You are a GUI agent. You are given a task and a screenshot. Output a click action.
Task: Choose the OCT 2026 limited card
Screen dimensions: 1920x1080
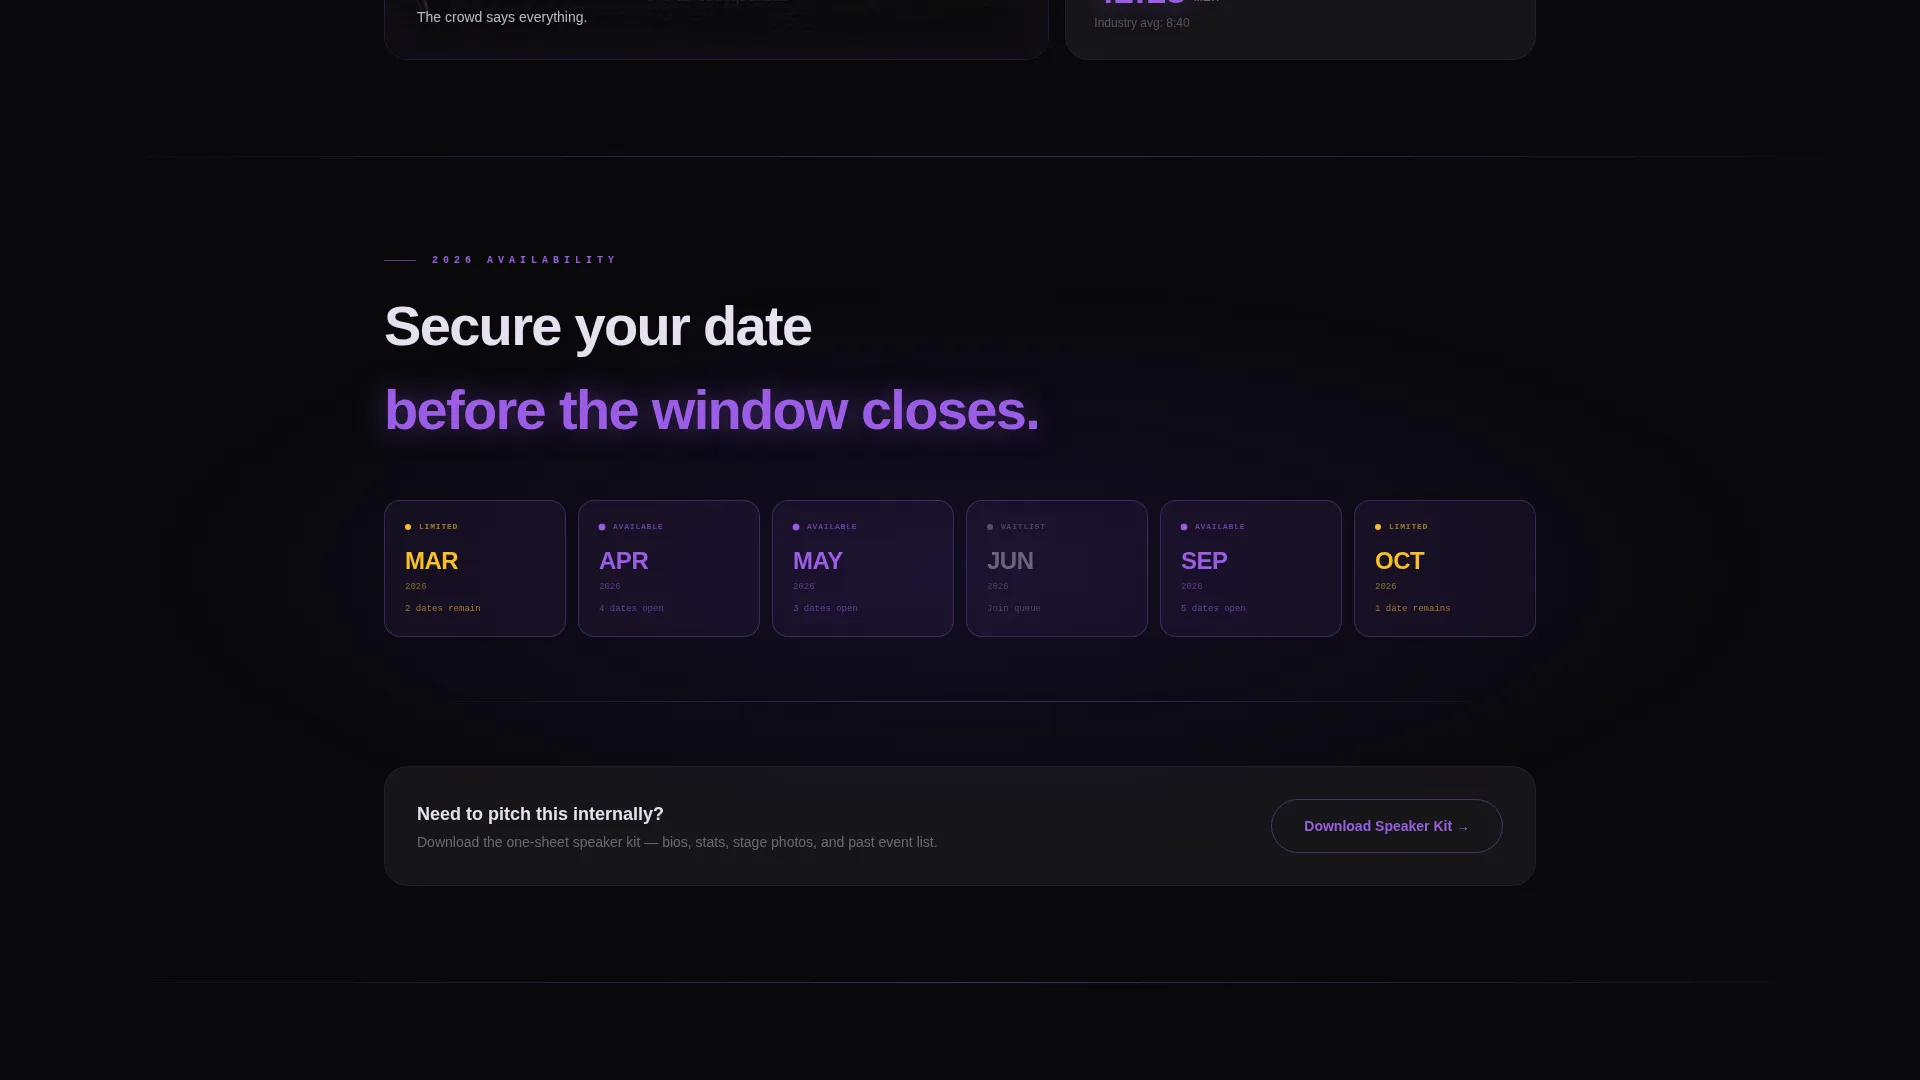pyautogui.click(x=1445, y=568)
